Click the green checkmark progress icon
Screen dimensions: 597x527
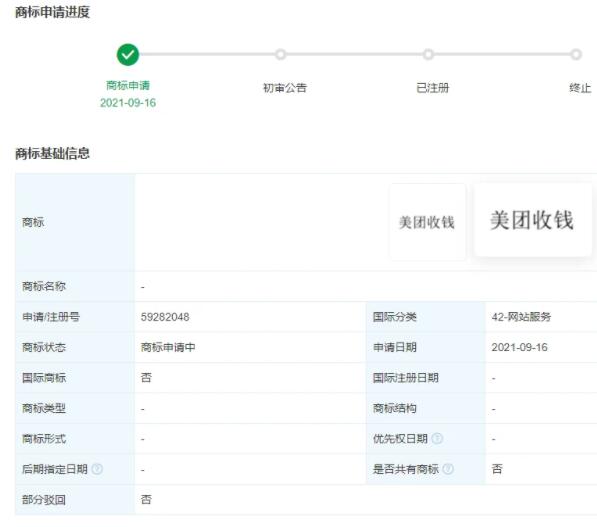click(128, 55)
